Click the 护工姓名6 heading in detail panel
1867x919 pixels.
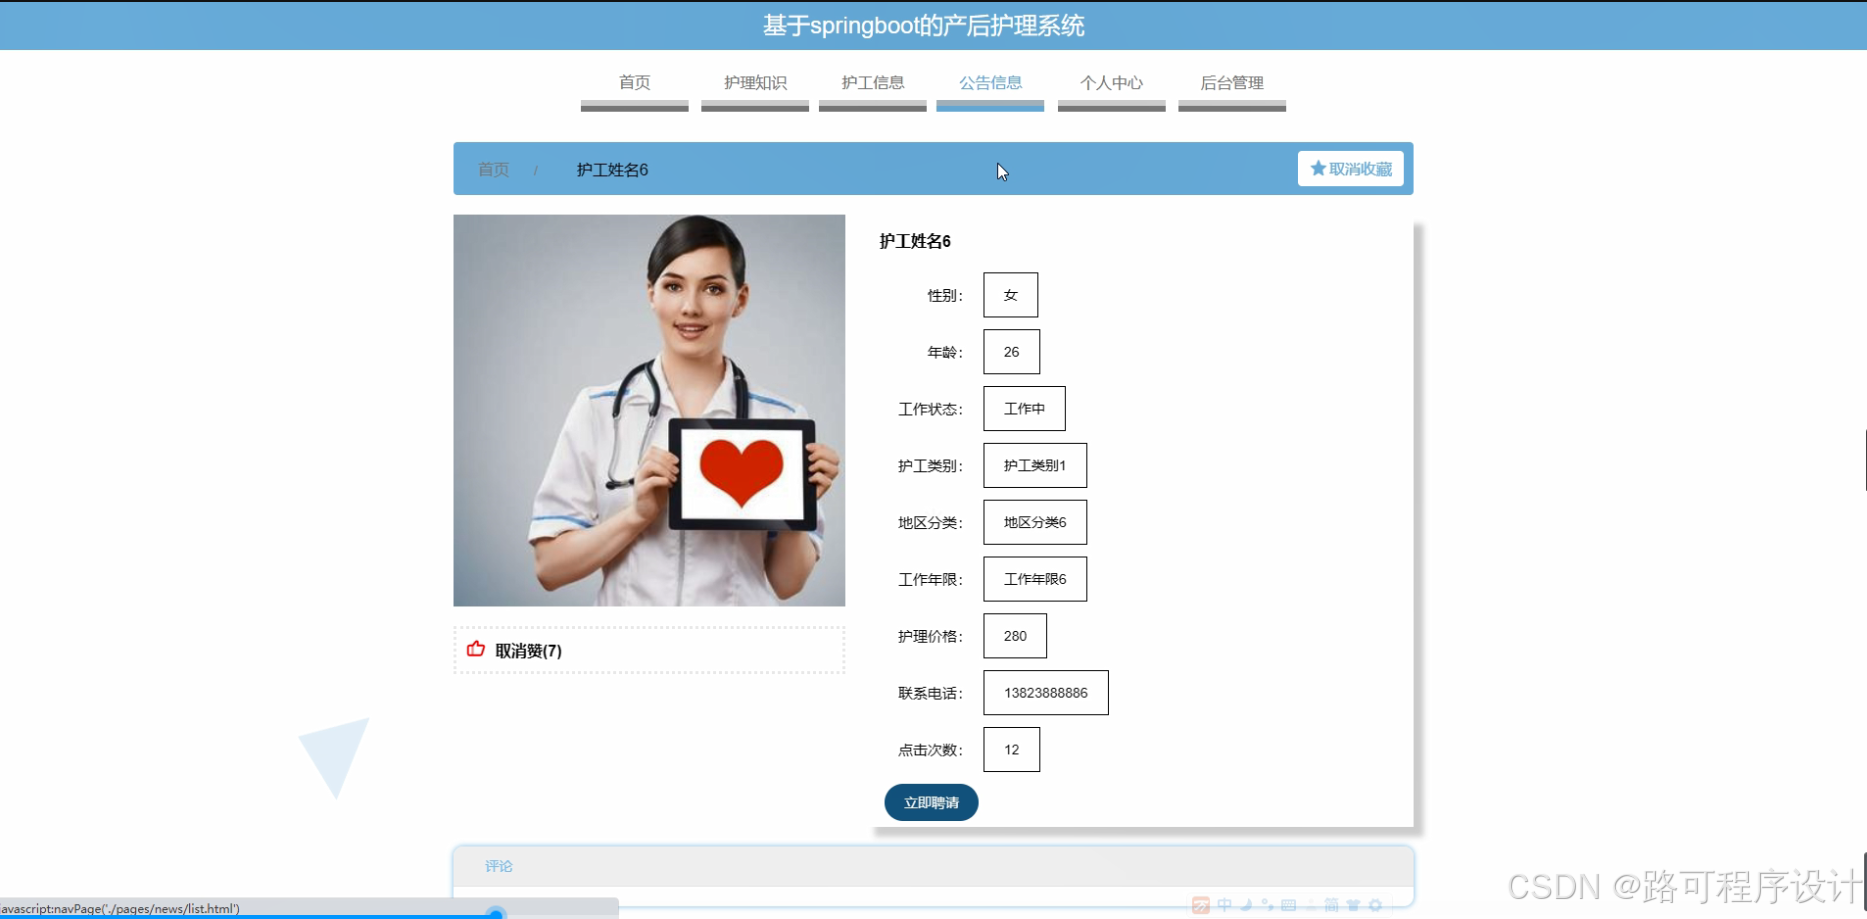point(915,241)
